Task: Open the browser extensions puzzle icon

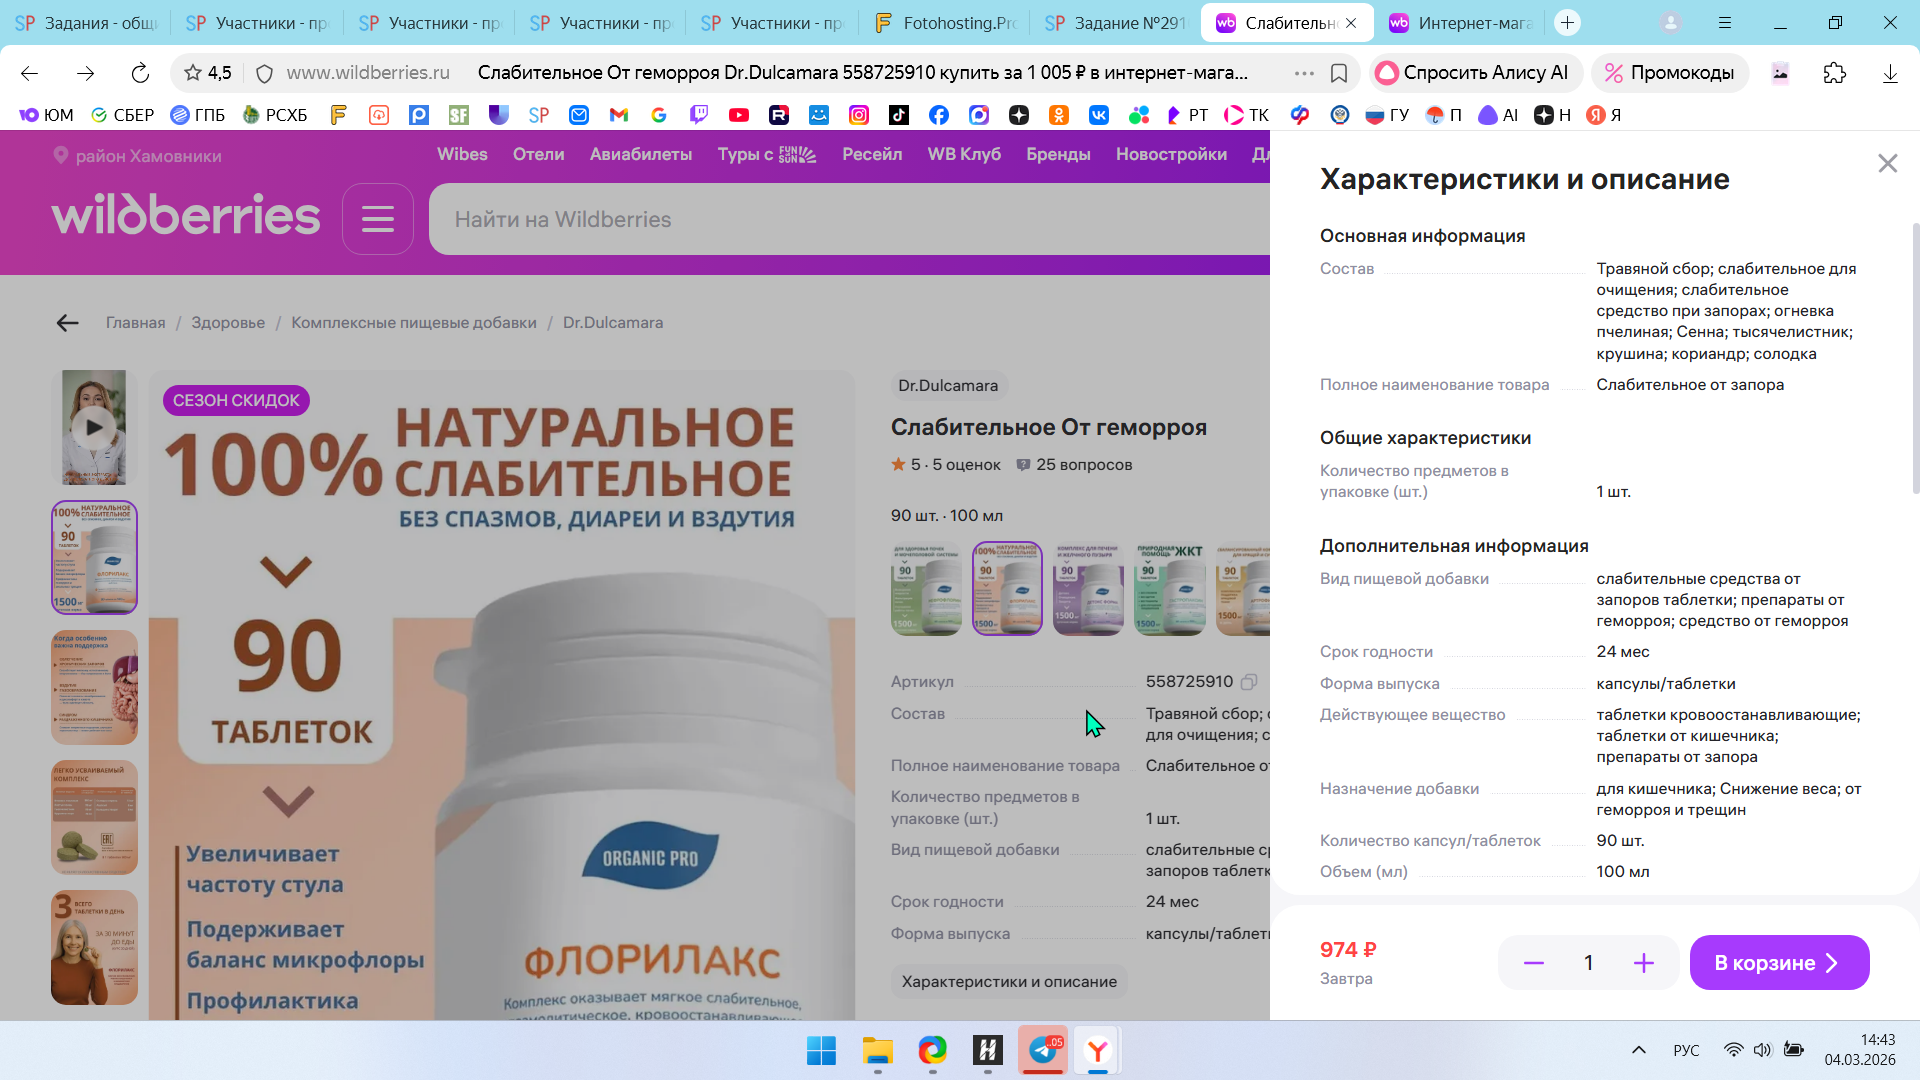Action: (x=1834, y=73)
